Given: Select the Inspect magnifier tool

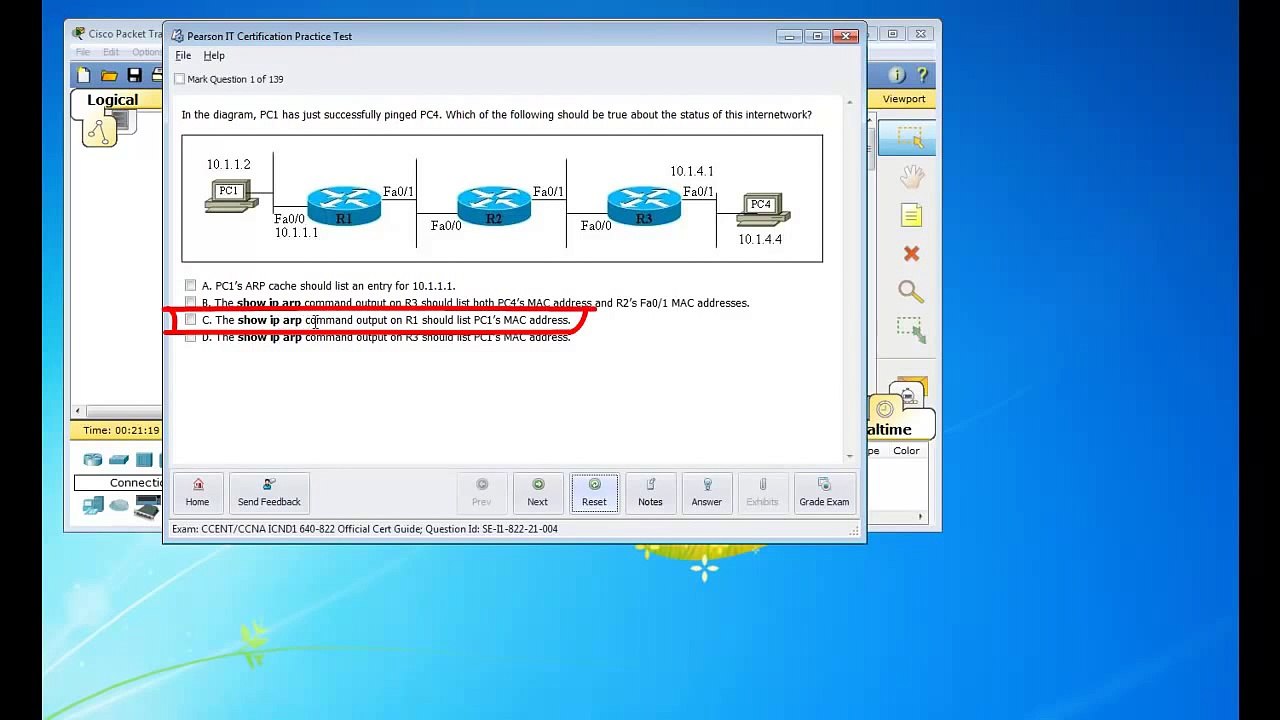Looking at the screenshot, I should (x=910, y=291).
